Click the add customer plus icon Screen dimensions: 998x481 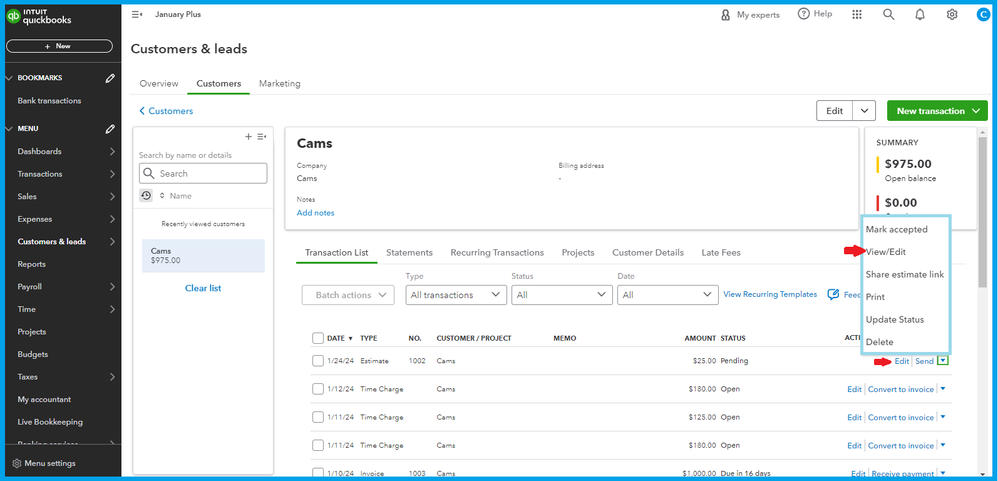[x=248, y=137]
